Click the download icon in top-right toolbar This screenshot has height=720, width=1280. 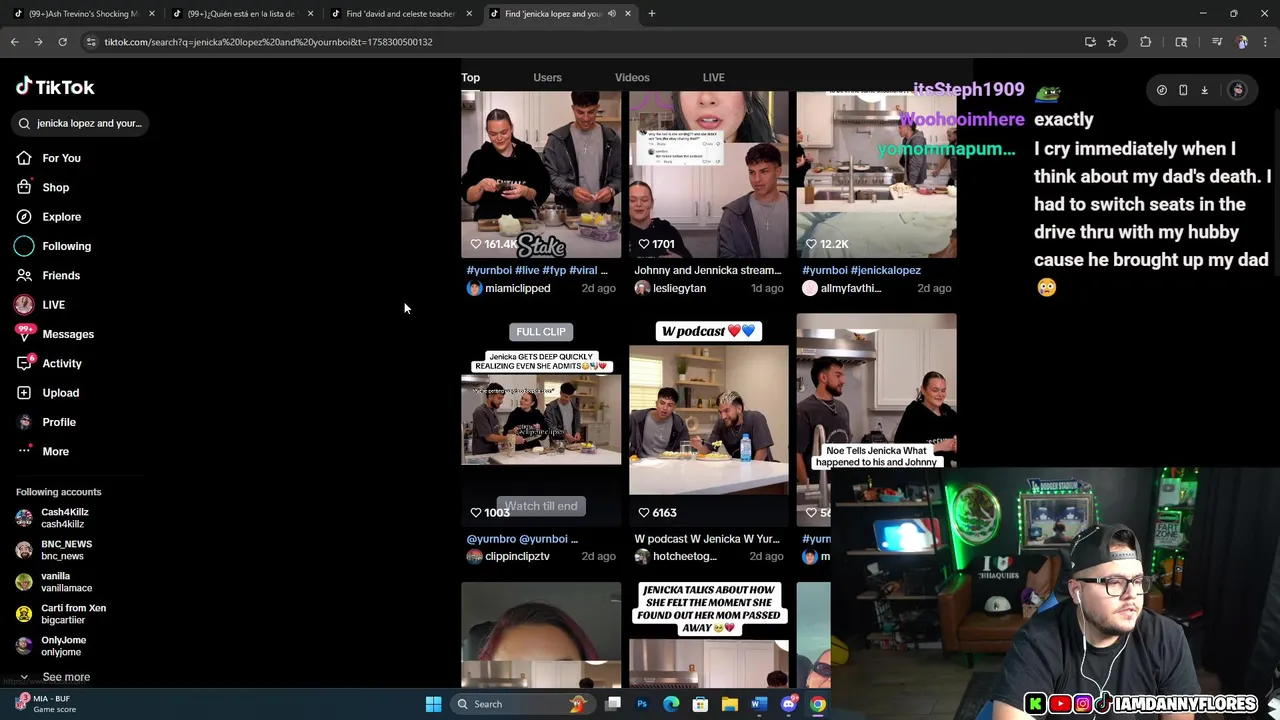coord(1204,90)
